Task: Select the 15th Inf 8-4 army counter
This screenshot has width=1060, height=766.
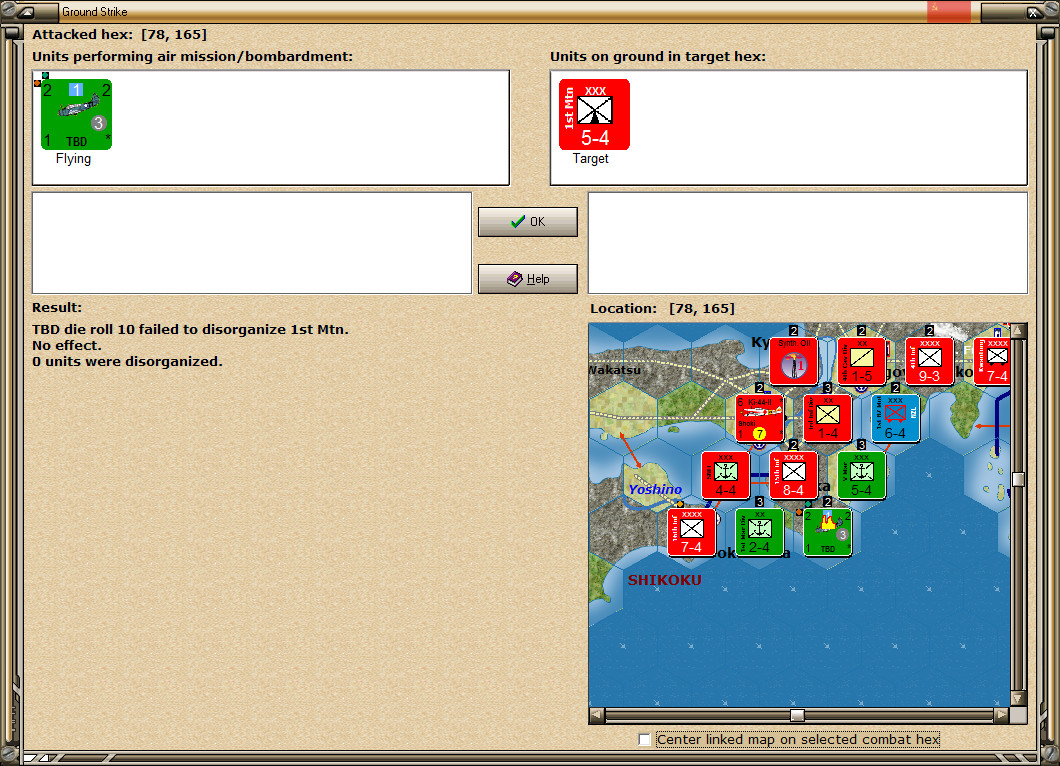Action: [794, 475]
